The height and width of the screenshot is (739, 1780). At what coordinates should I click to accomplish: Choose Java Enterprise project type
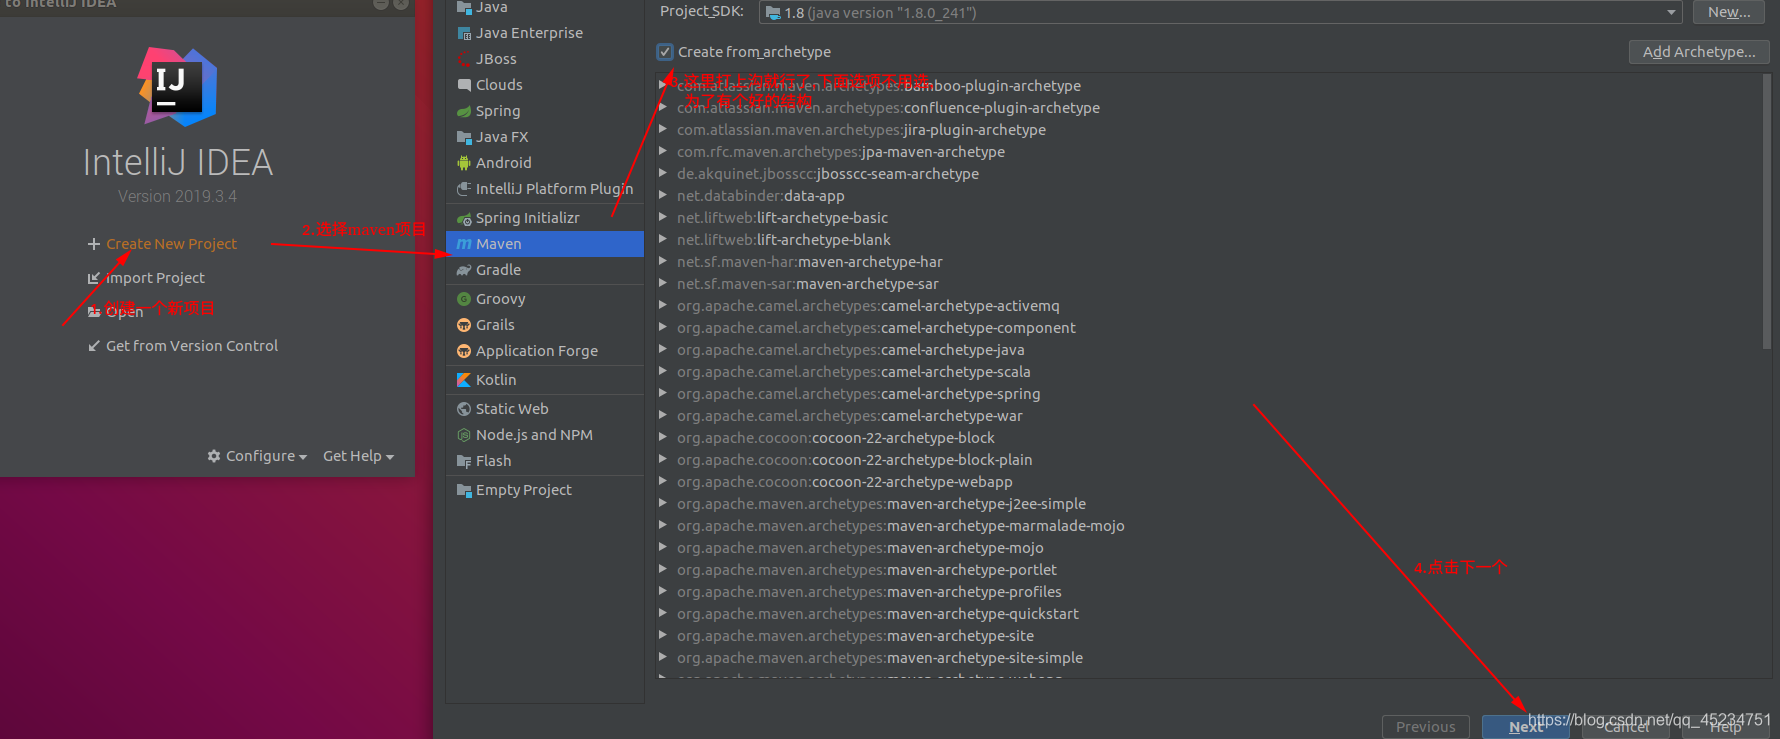coord(544,33)
